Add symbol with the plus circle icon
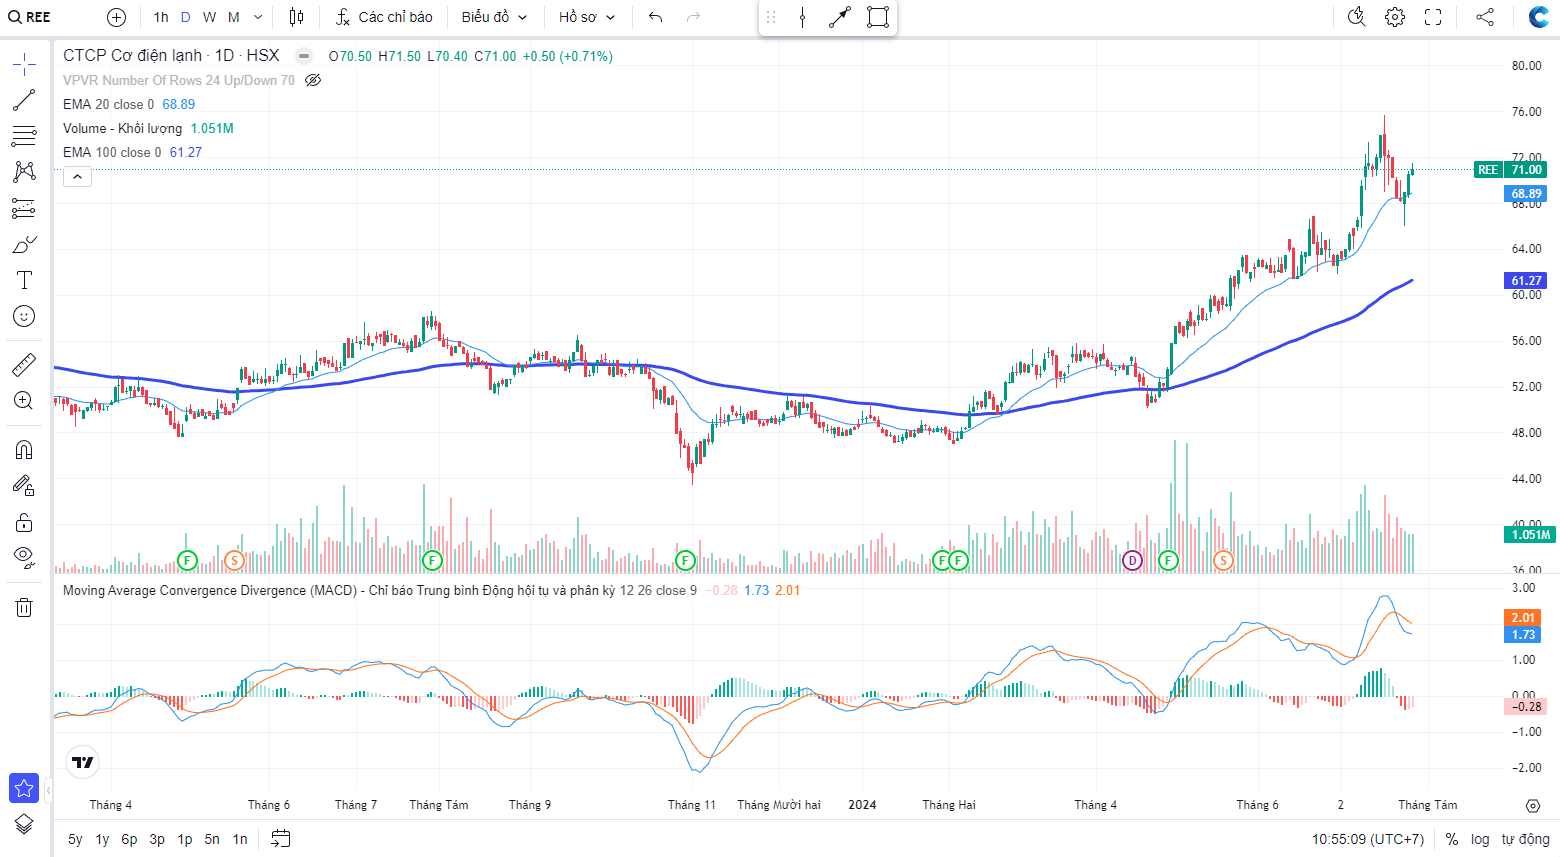Viewport: 1560px width, 857px height. tap(116, 17)
